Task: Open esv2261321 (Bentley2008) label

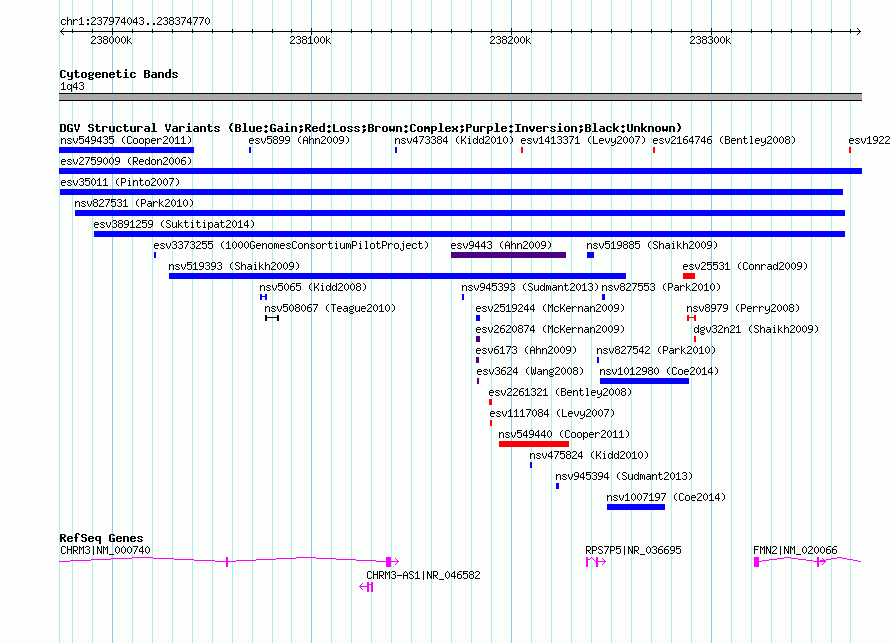Action: (560, 392)
